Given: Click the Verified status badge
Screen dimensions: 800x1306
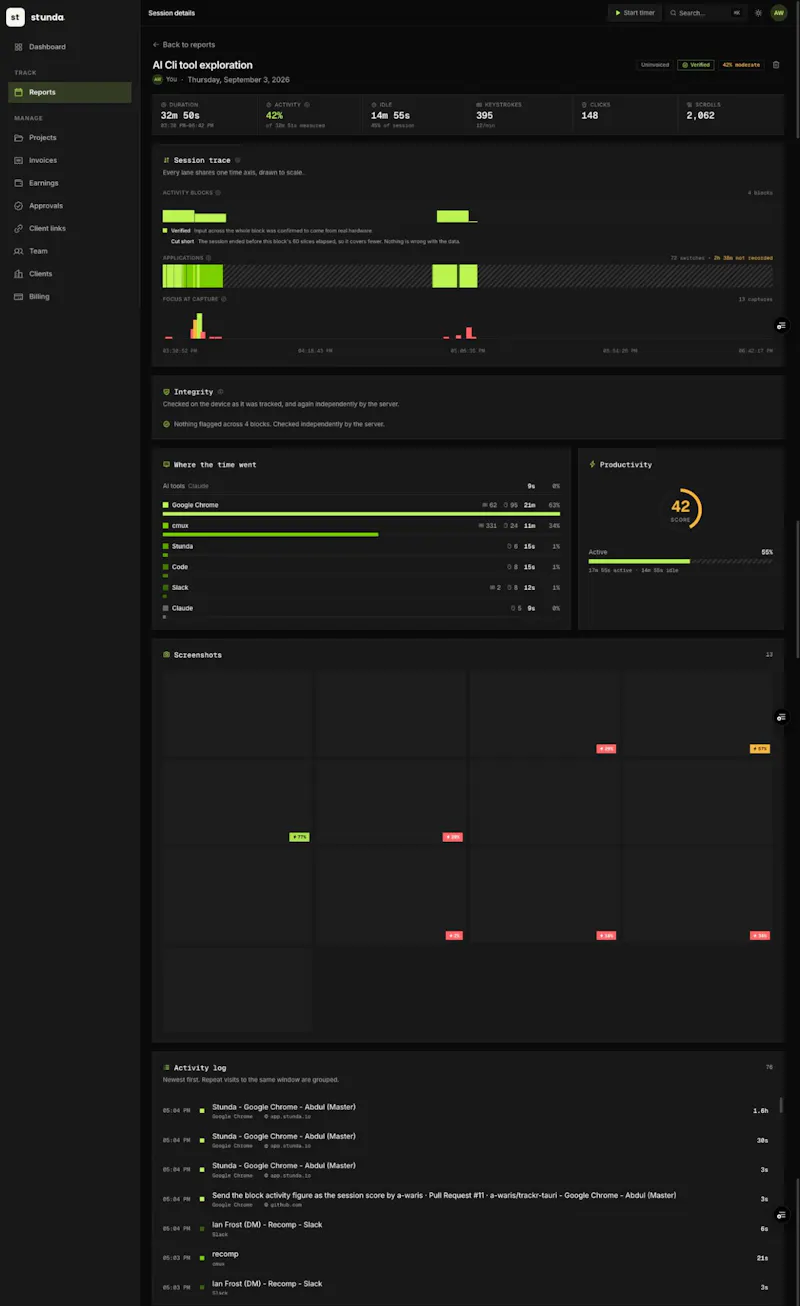Looking at the screenshot, I should (695, 65).
